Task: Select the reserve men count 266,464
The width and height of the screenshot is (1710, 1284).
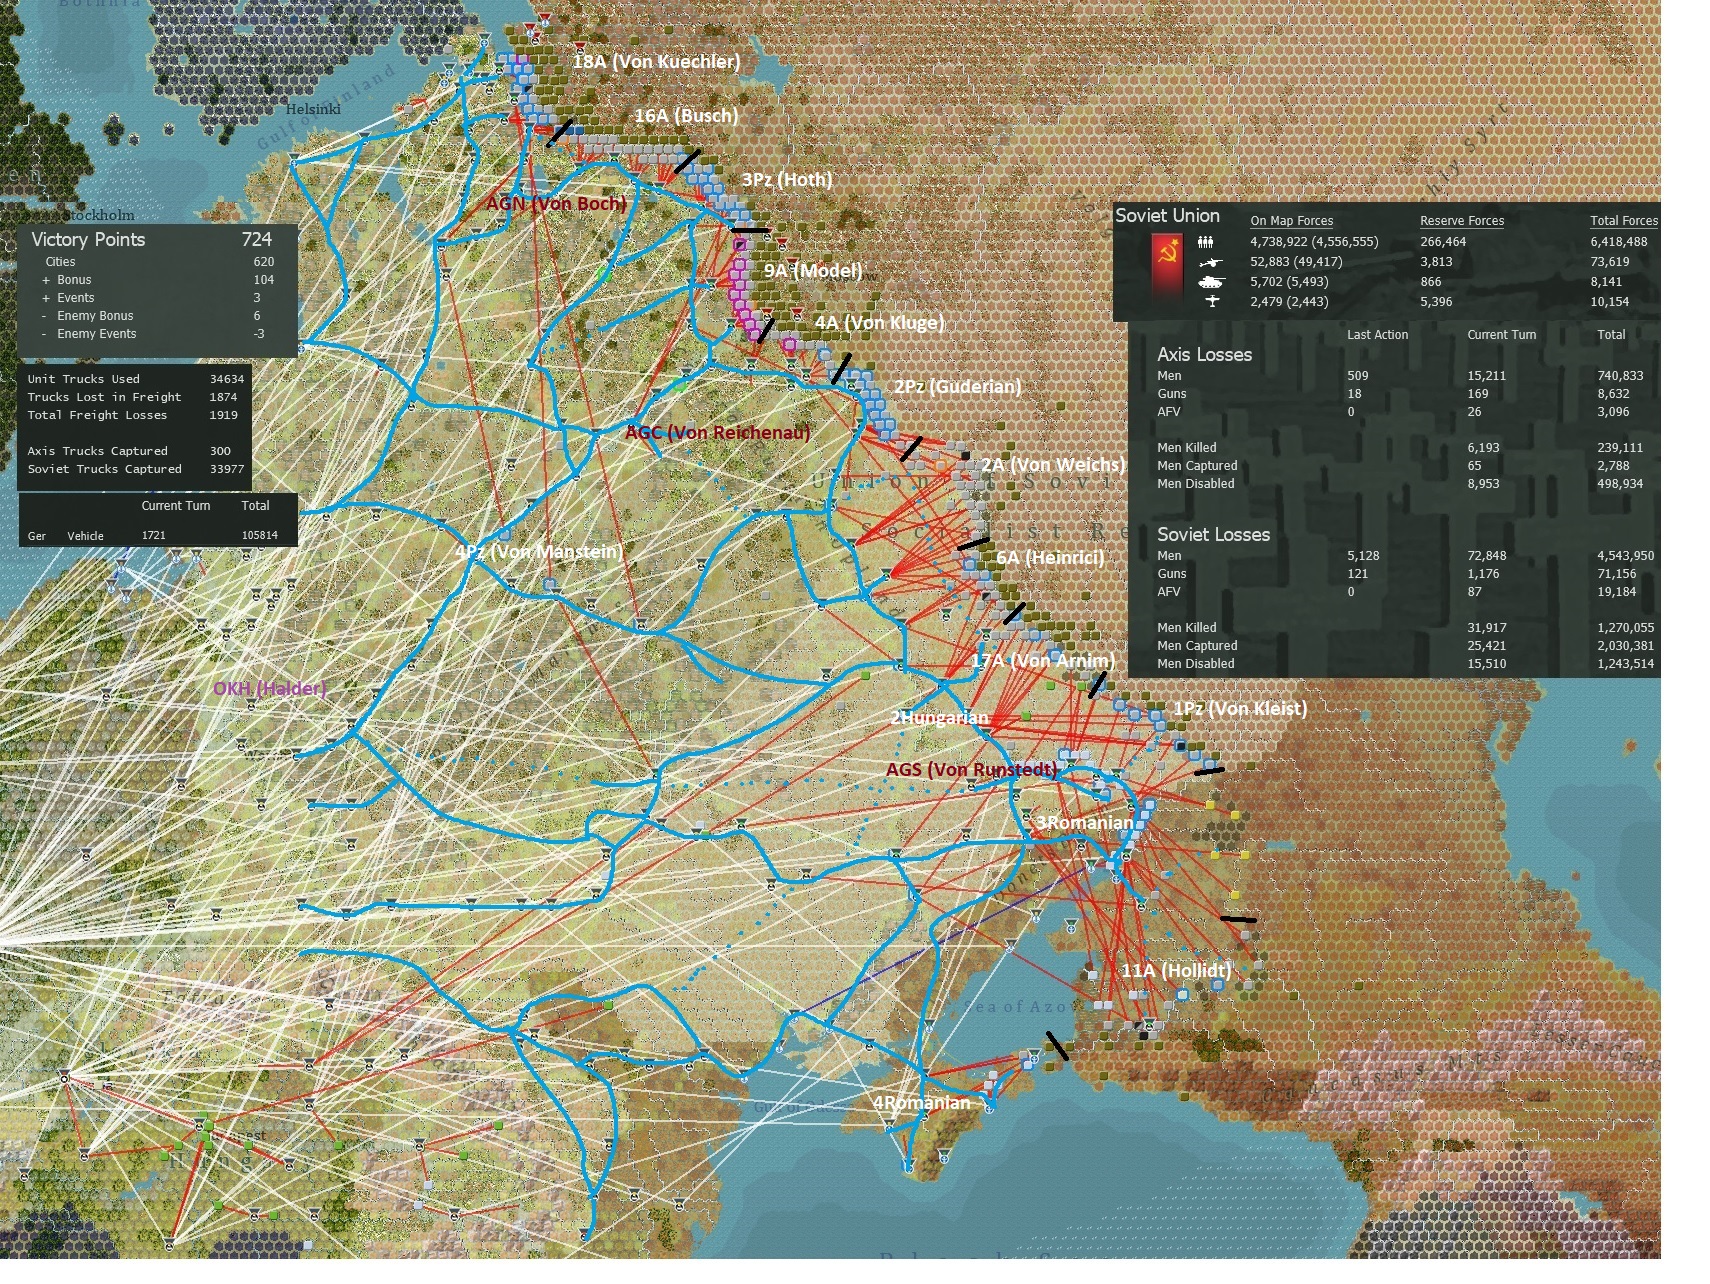Action: 1443,242
